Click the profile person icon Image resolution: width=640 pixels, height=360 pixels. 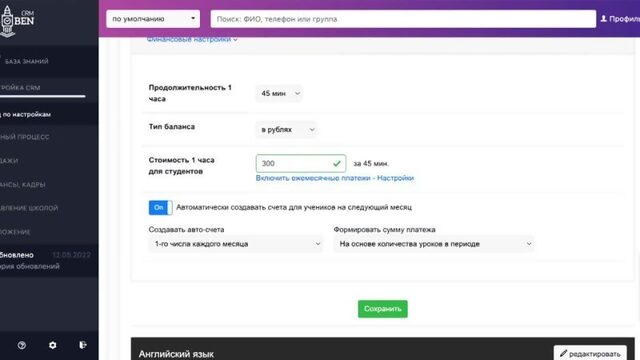pos(604,19)
